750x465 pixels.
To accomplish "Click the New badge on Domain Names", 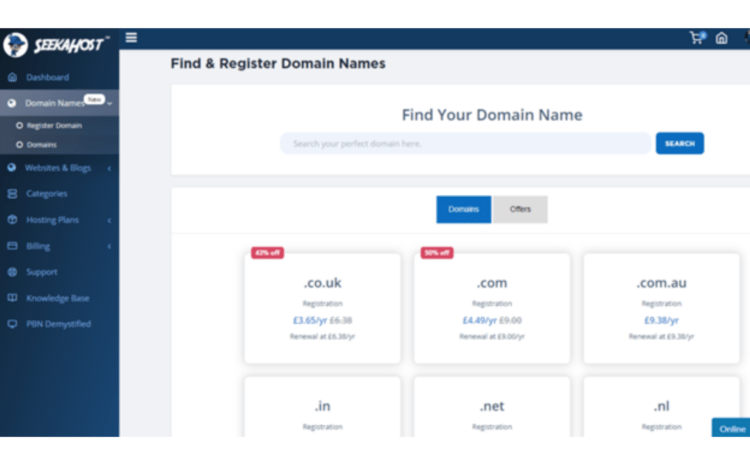I will (94, 99).
